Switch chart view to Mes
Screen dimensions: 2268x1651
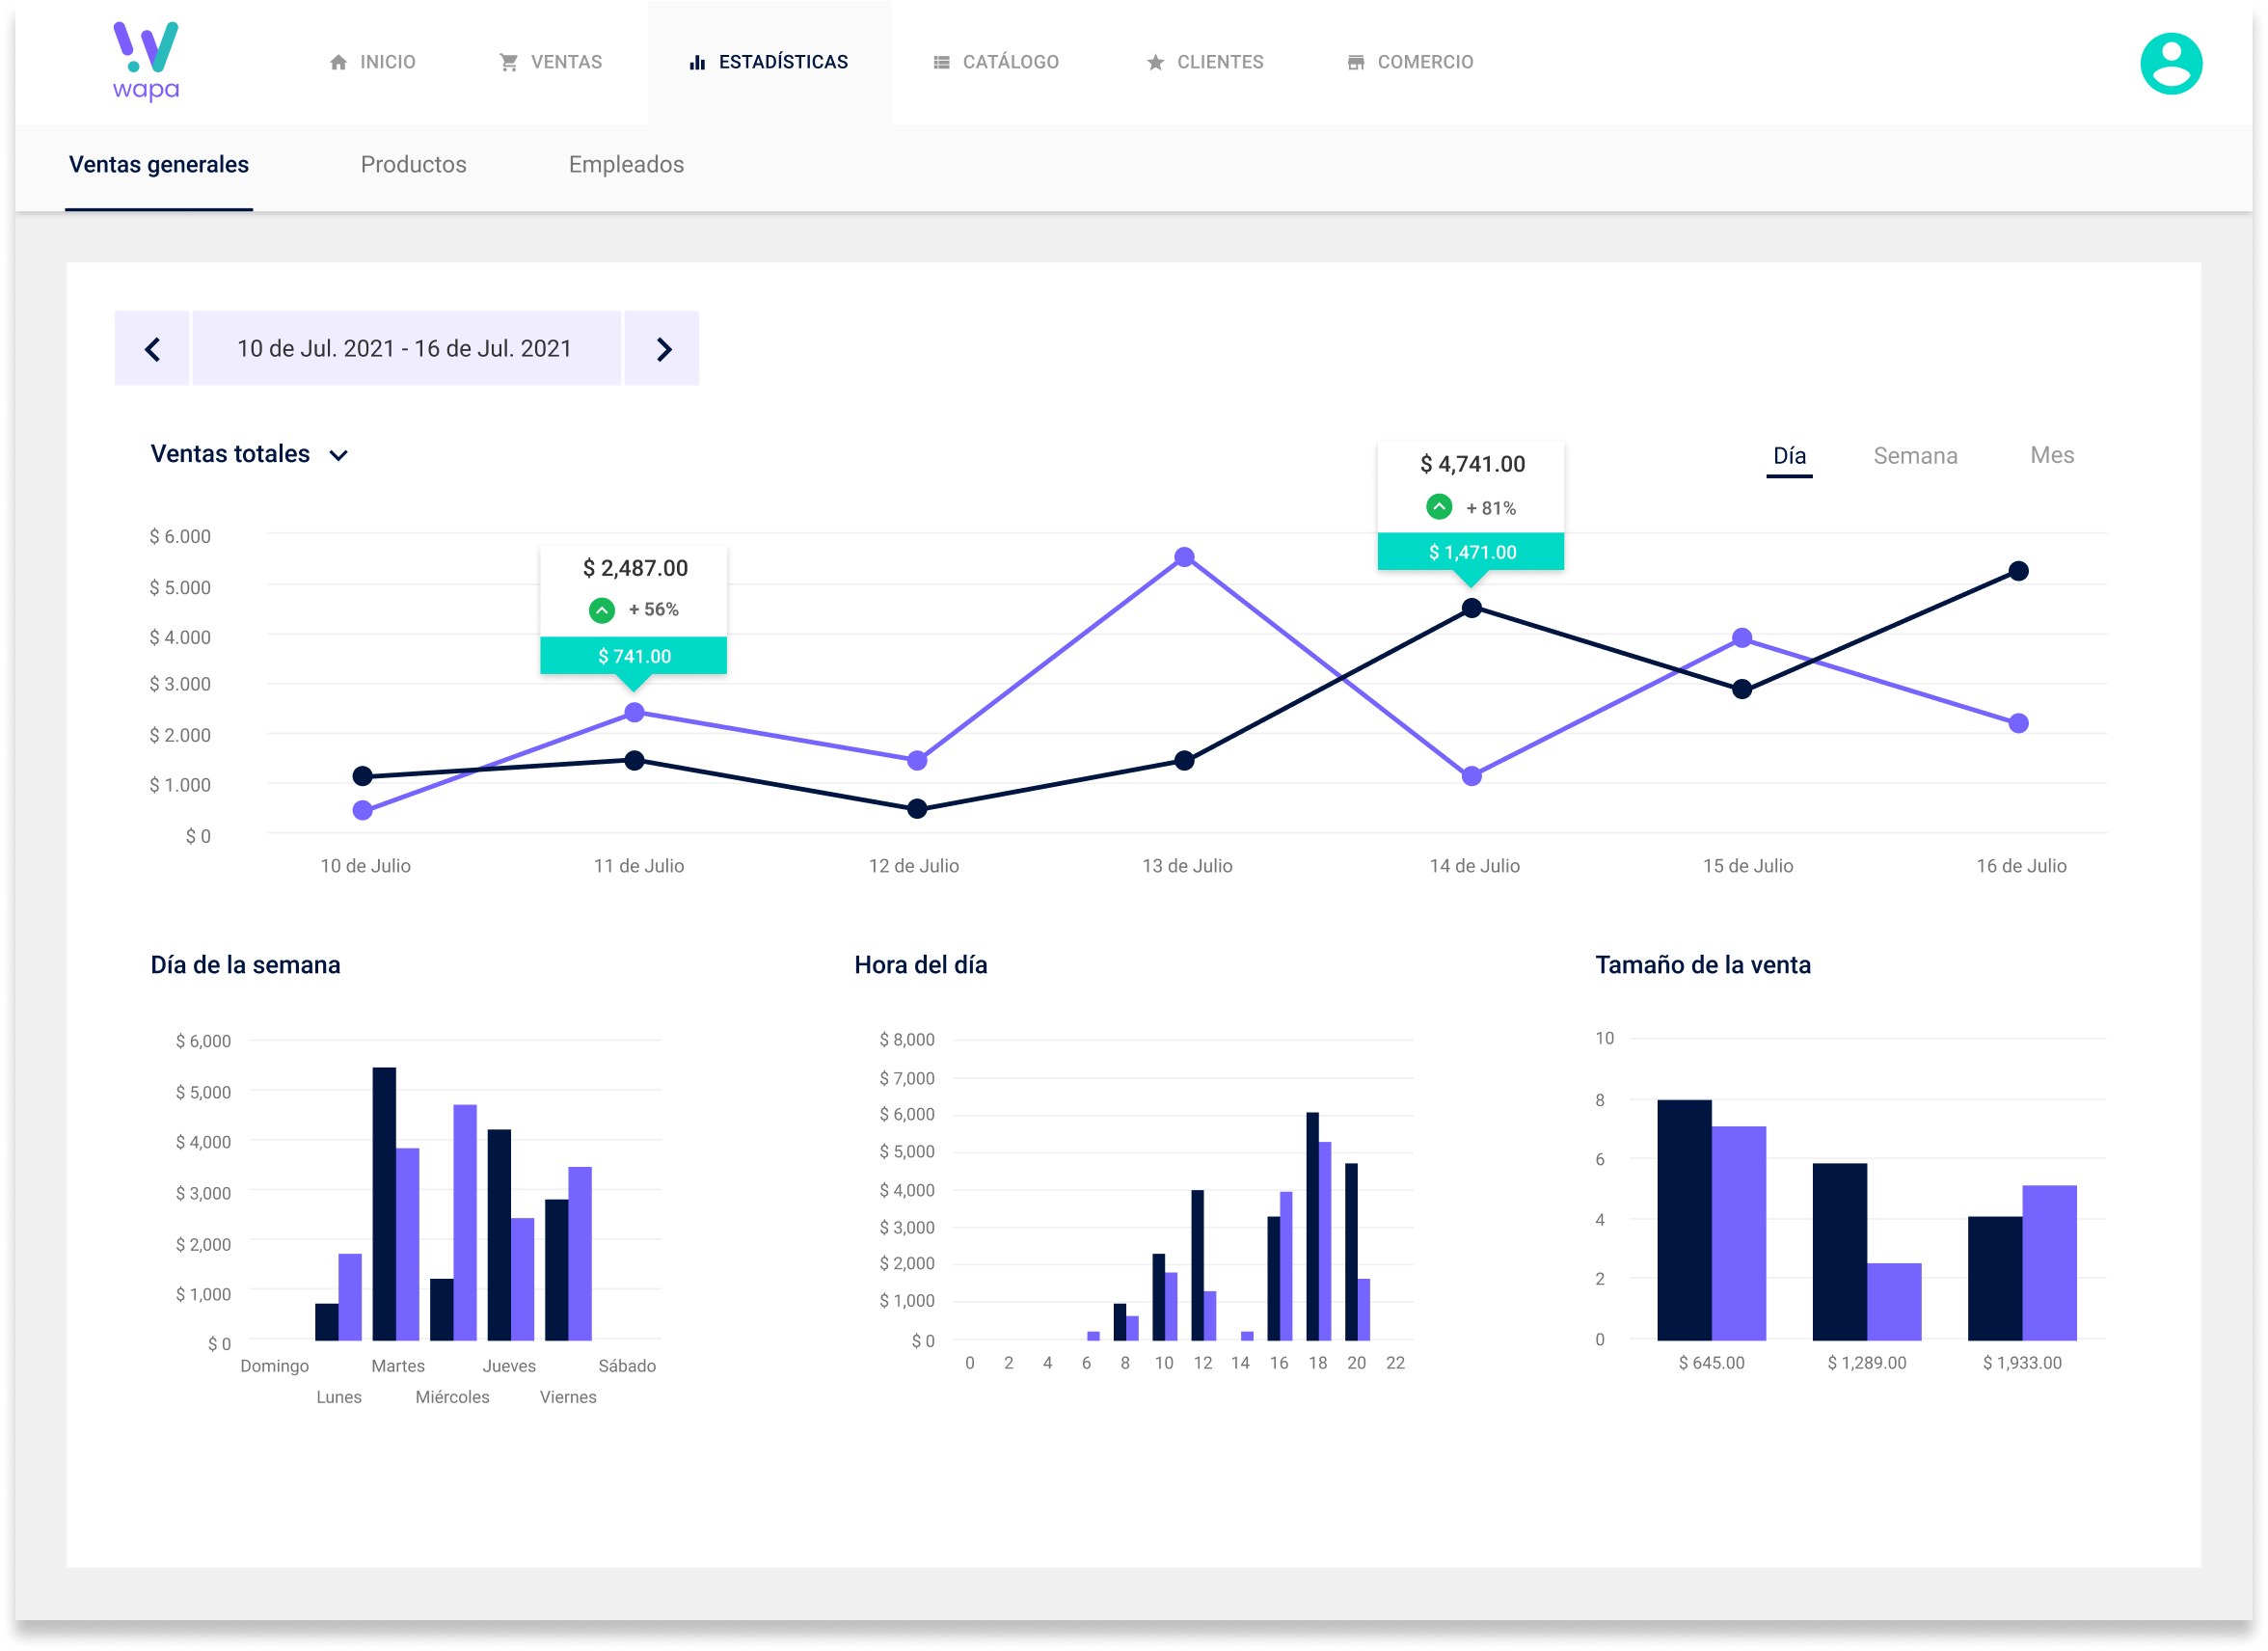[x=2051, y=456]
